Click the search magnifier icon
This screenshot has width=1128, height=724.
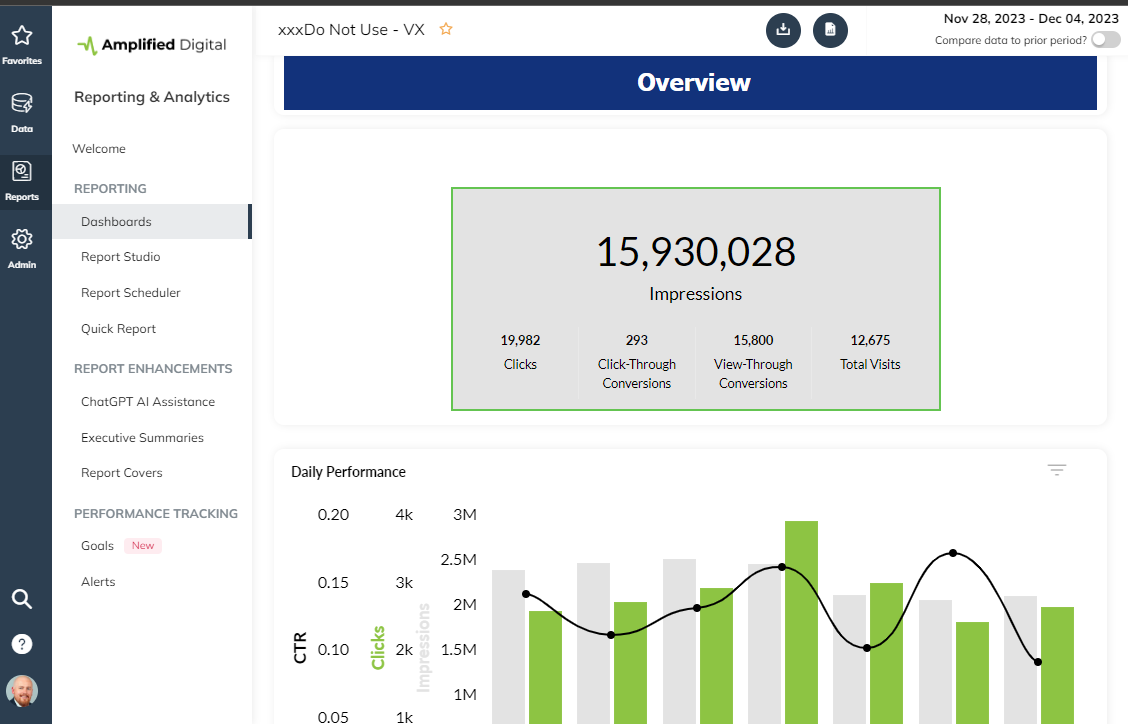pos(22,599)
